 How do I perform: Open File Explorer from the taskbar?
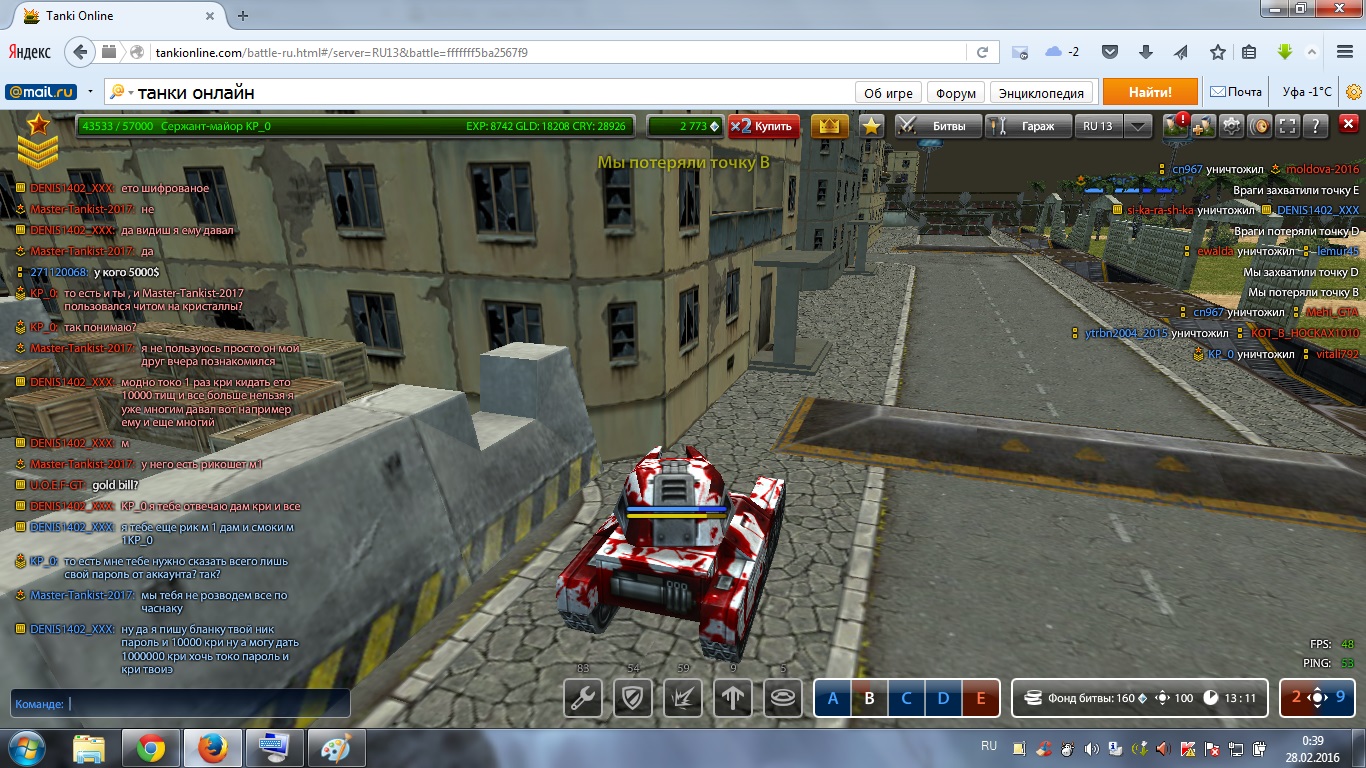click(89, 748)
